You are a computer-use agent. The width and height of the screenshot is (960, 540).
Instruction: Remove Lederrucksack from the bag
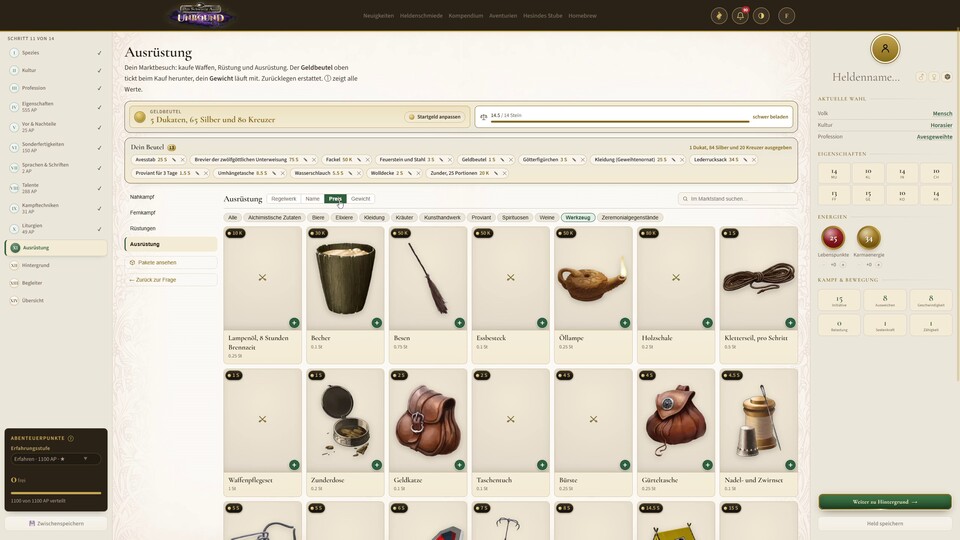coord(754,160)
